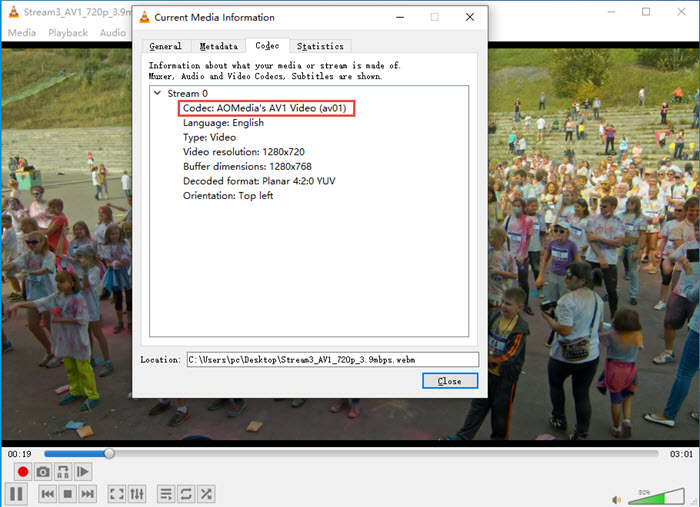The height and width of the screenshot is (507, 700).
Task: Go to previous media track
Action: [x=47, y=494]
